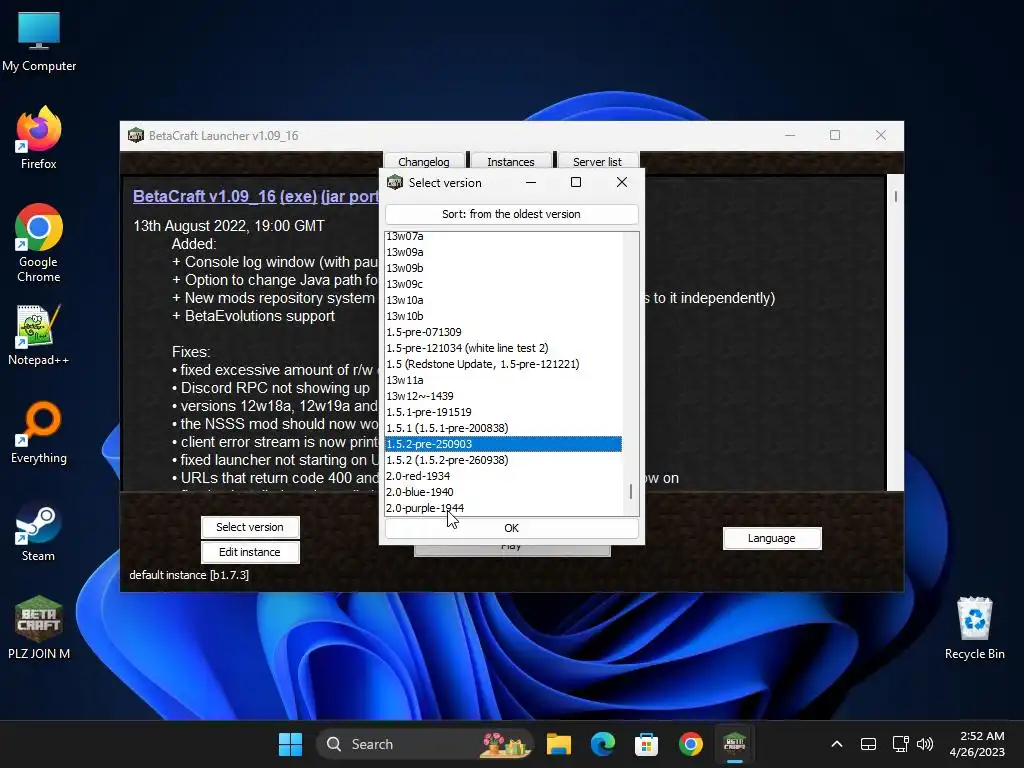
Task: Select version 13w09c in the list
Action: coord(503,284)
